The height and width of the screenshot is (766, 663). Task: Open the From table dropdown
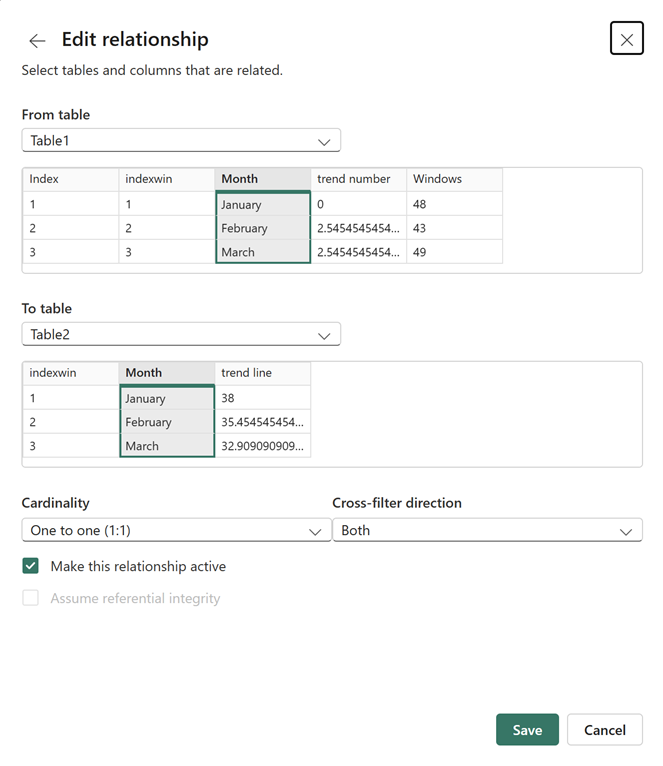181,141
